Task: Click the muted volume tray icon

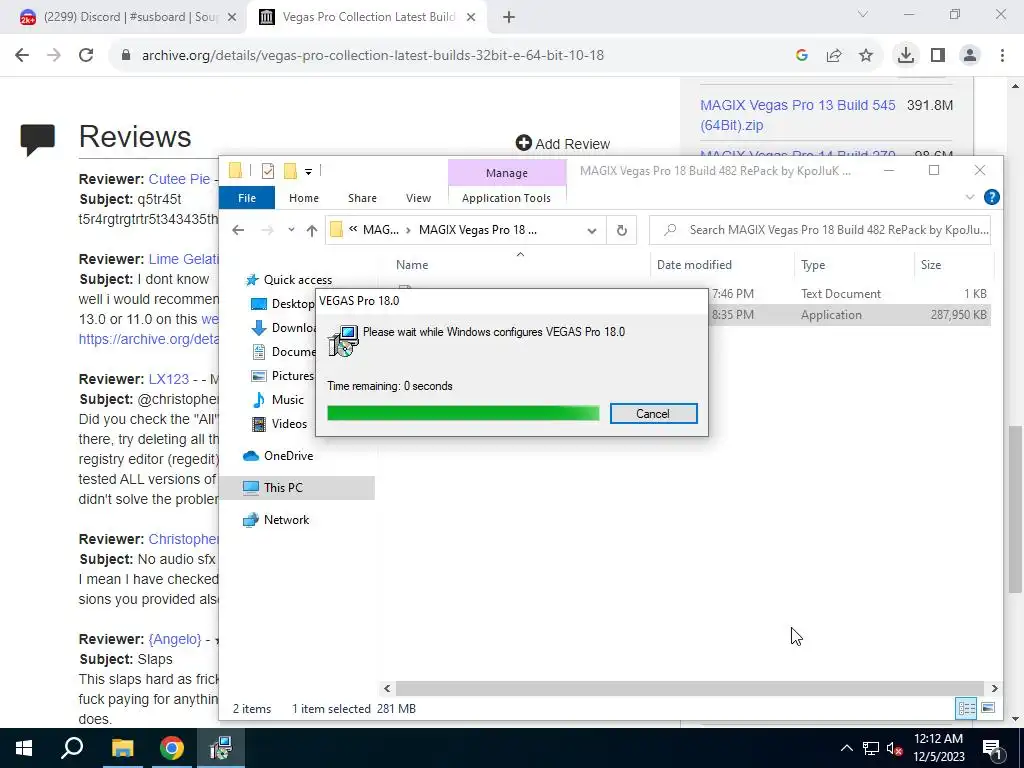Action: [x=894, y=748]
